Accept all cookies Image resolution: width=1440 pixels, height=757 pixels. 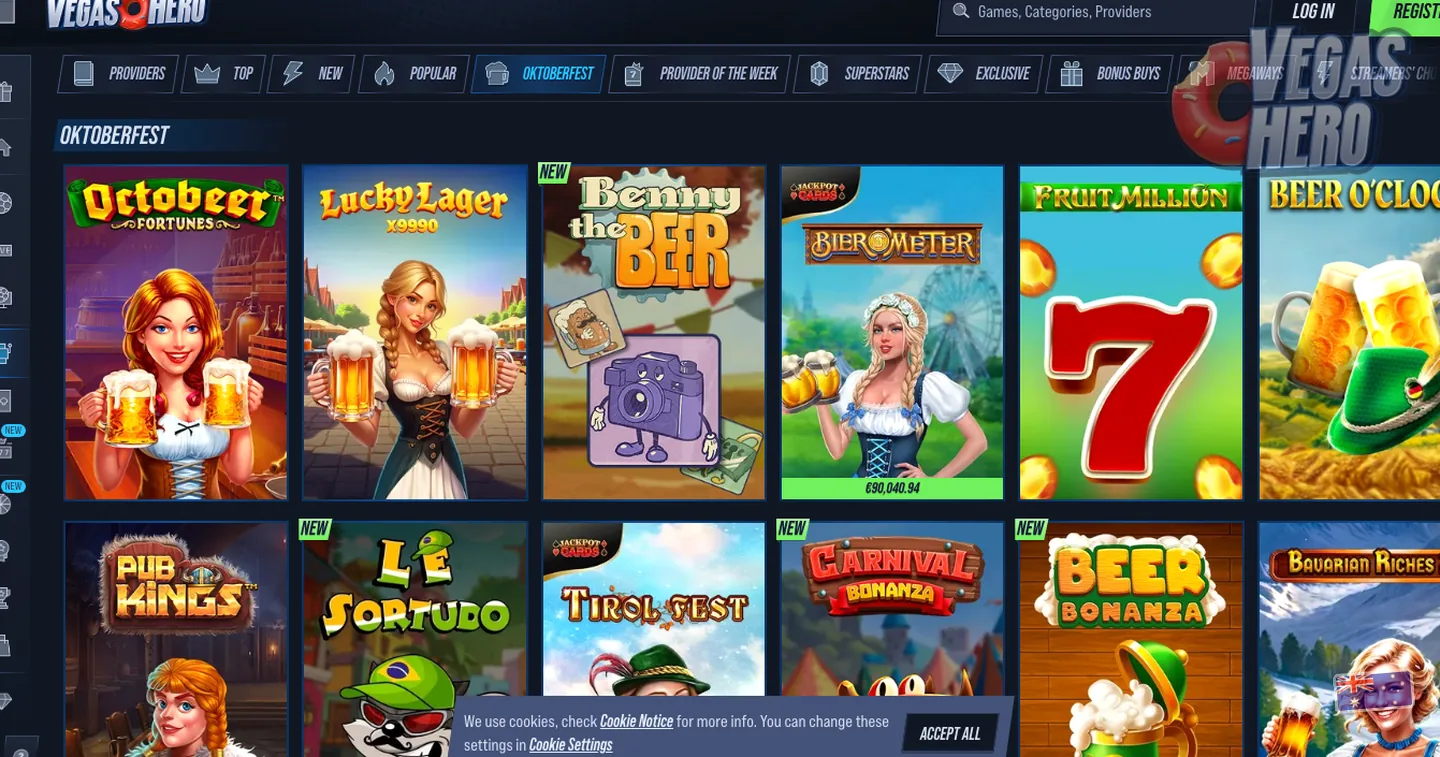click(949, 734)
